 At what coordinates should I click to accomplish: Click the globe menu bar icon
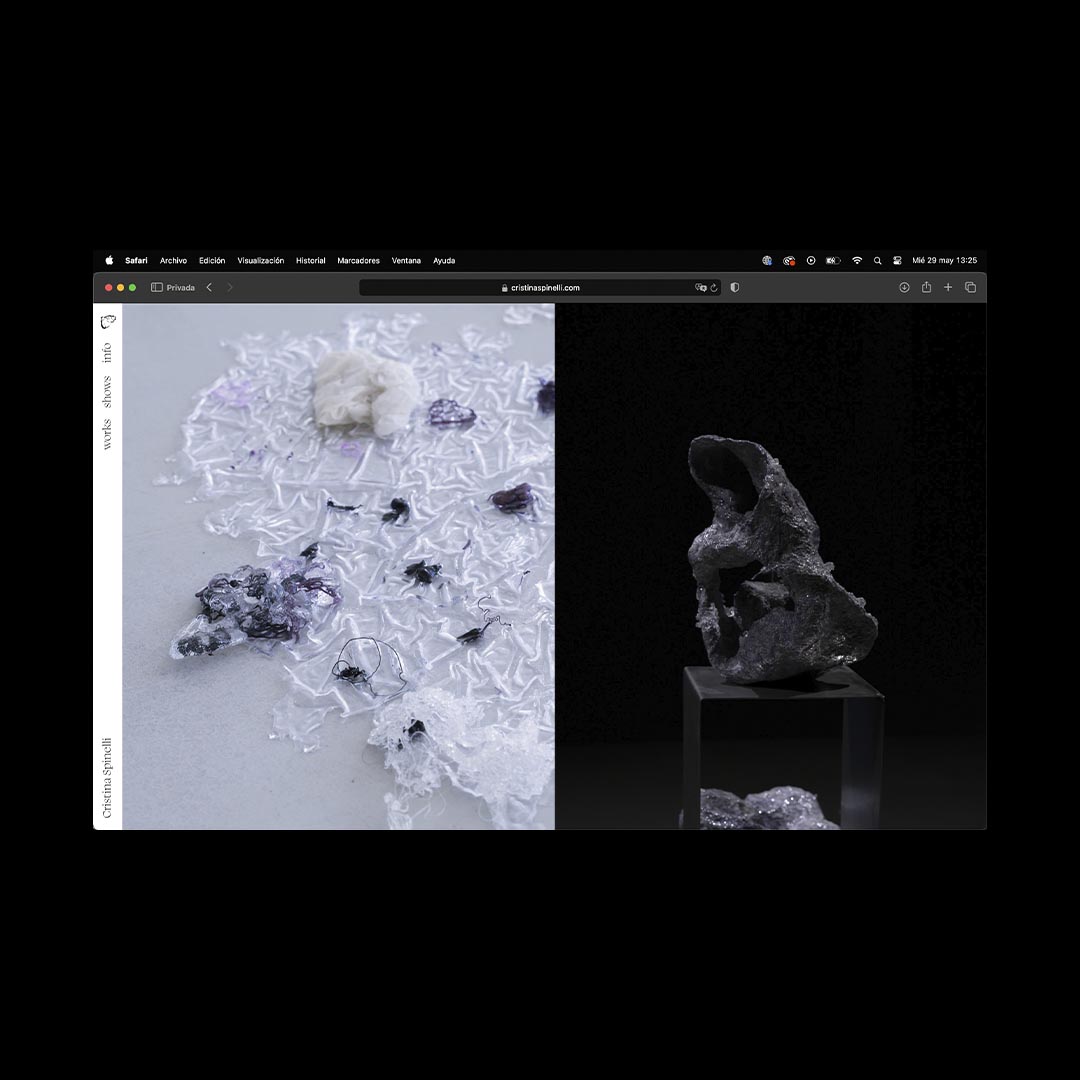click(767, 260)
